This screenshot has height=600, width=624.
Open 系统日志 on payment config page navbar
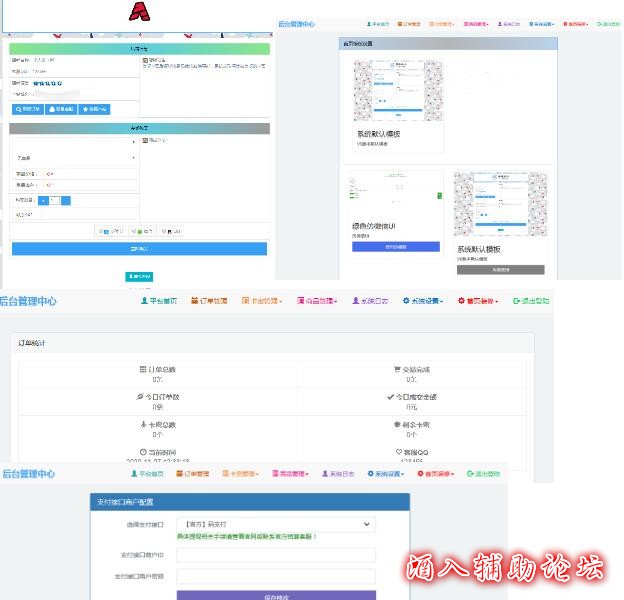coord(338,473)
